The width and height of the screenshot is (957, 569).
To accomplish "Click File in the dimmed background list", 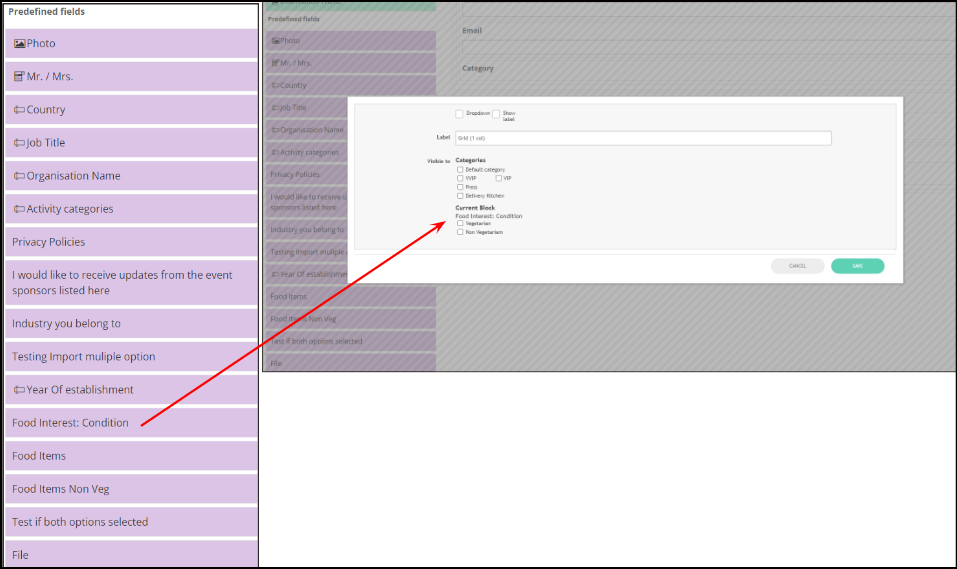I will [x=351, y=363].
